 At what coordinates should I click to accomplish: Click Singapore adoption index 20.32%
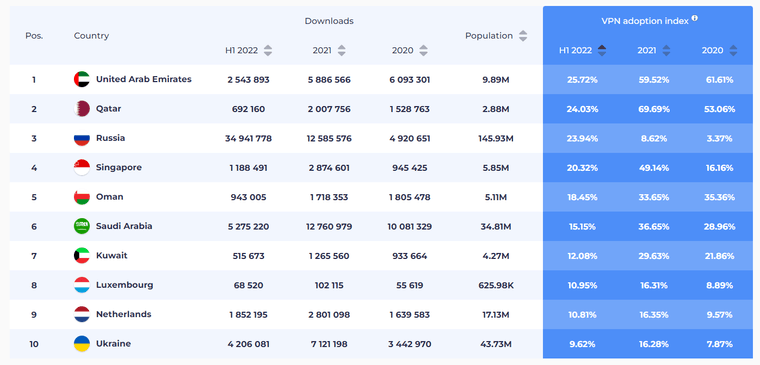point(582,168)
